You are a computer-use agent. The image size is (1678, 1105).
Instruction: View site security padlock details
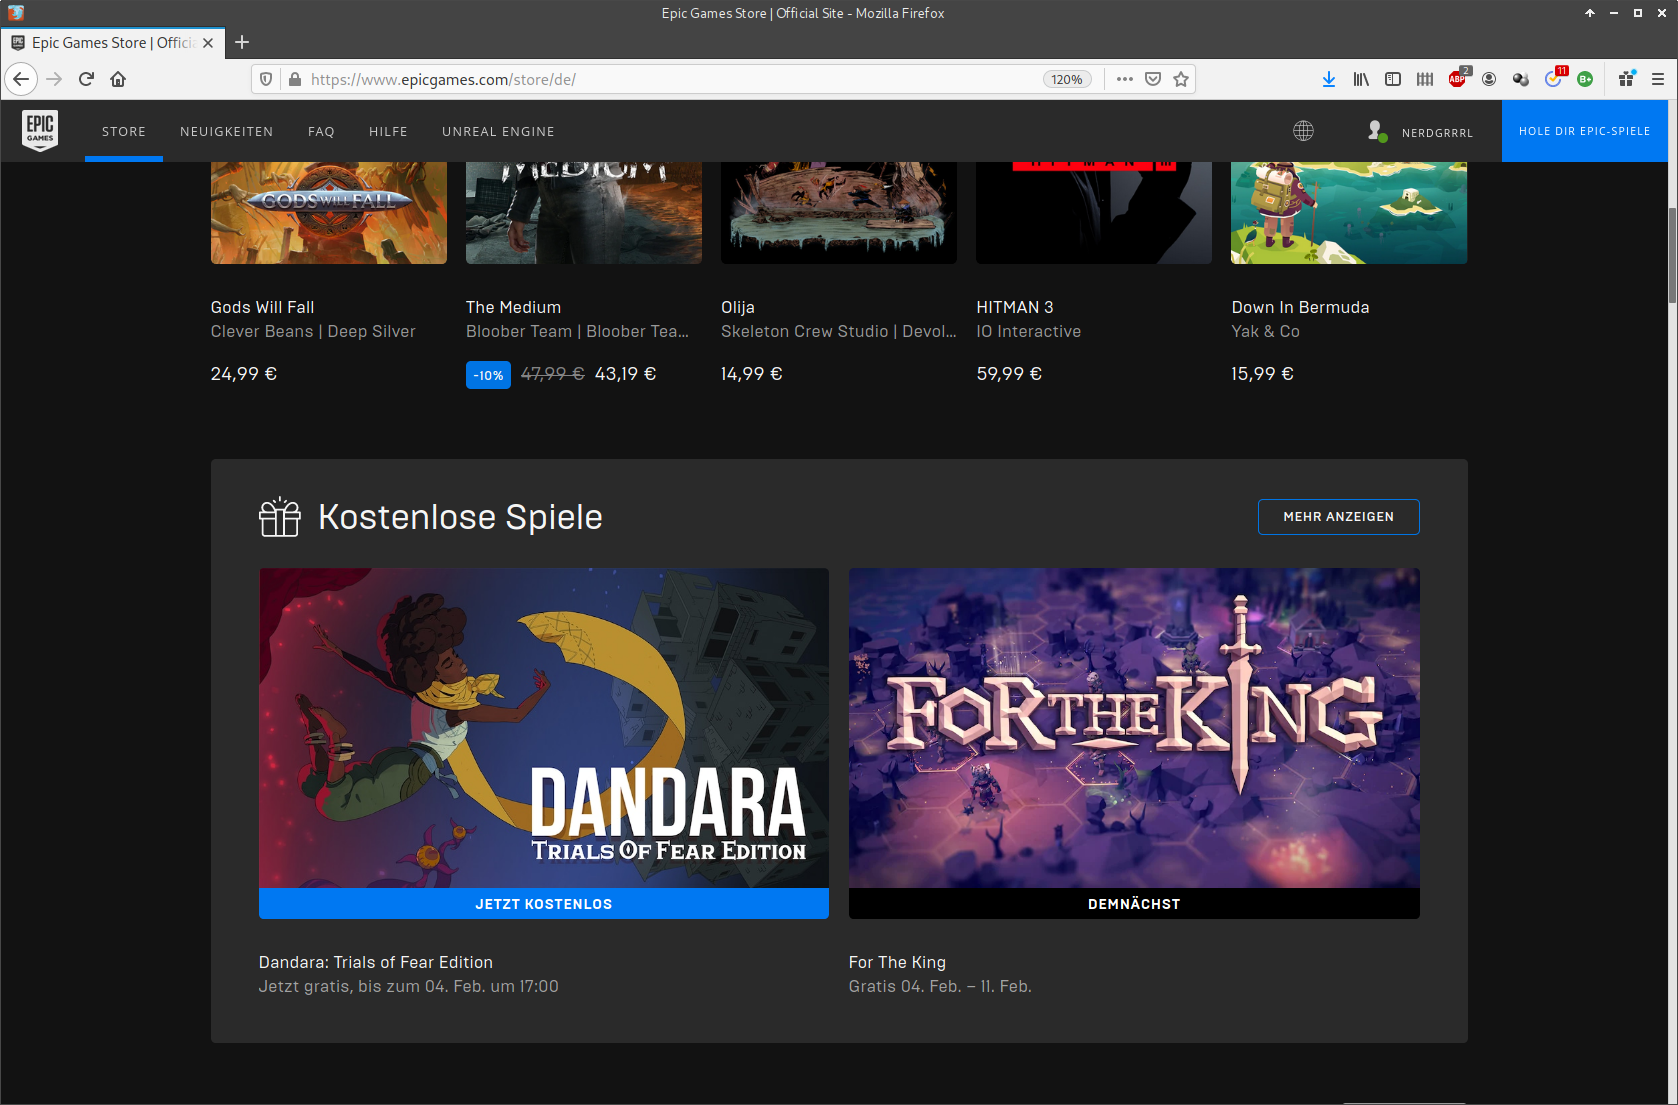point(295,79)
